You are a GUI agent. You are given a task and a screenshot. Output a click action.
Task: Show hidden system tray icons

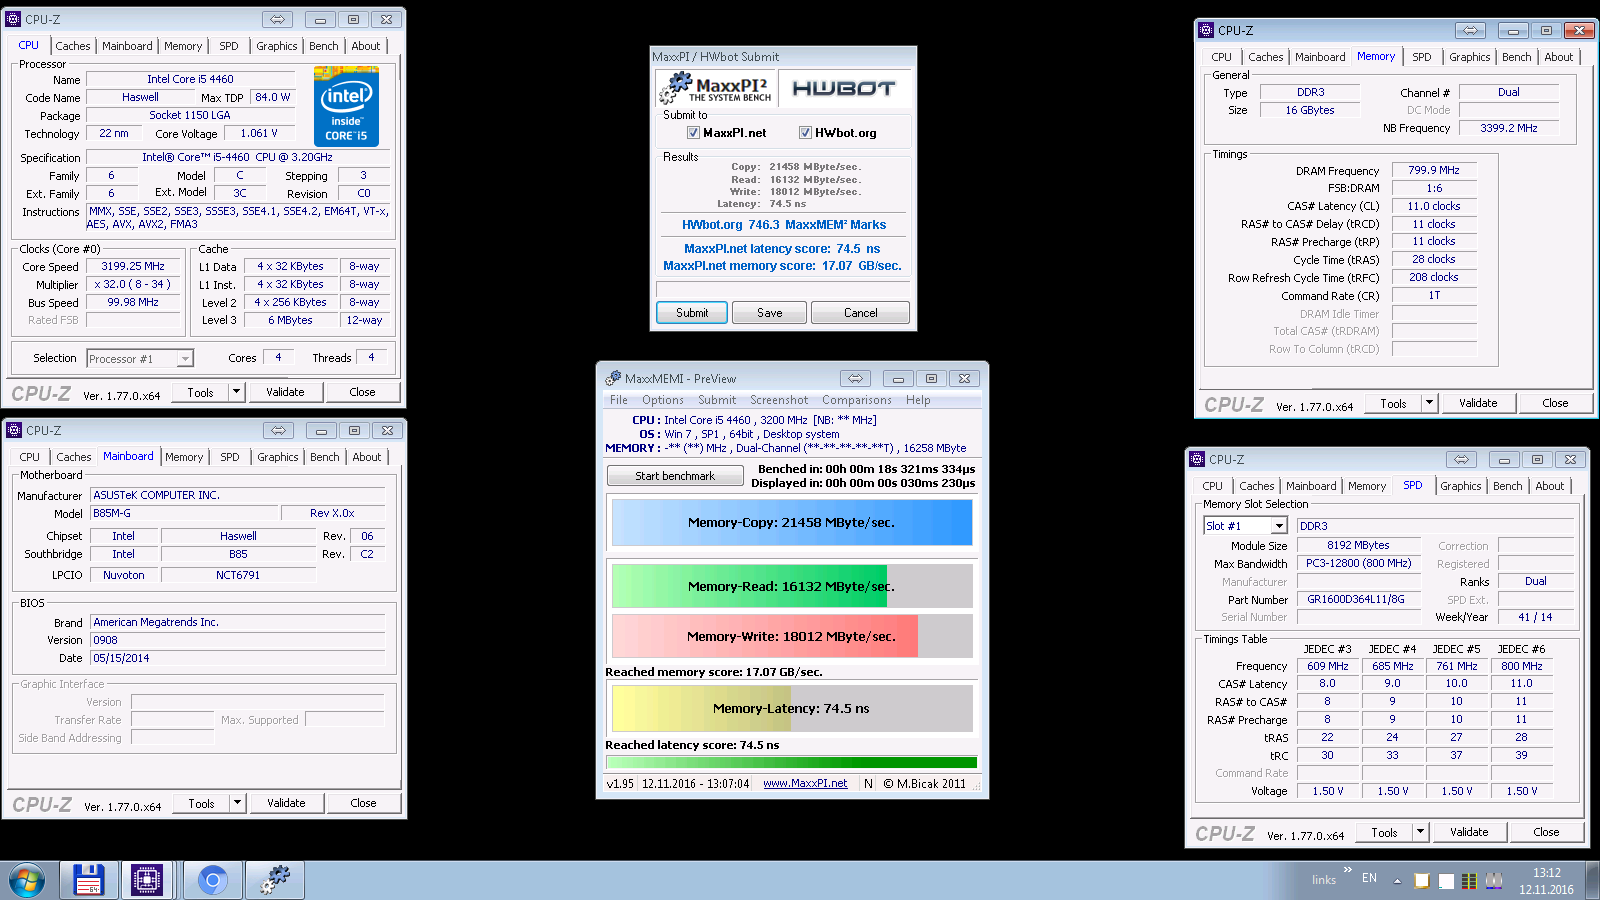(1397, 881)
